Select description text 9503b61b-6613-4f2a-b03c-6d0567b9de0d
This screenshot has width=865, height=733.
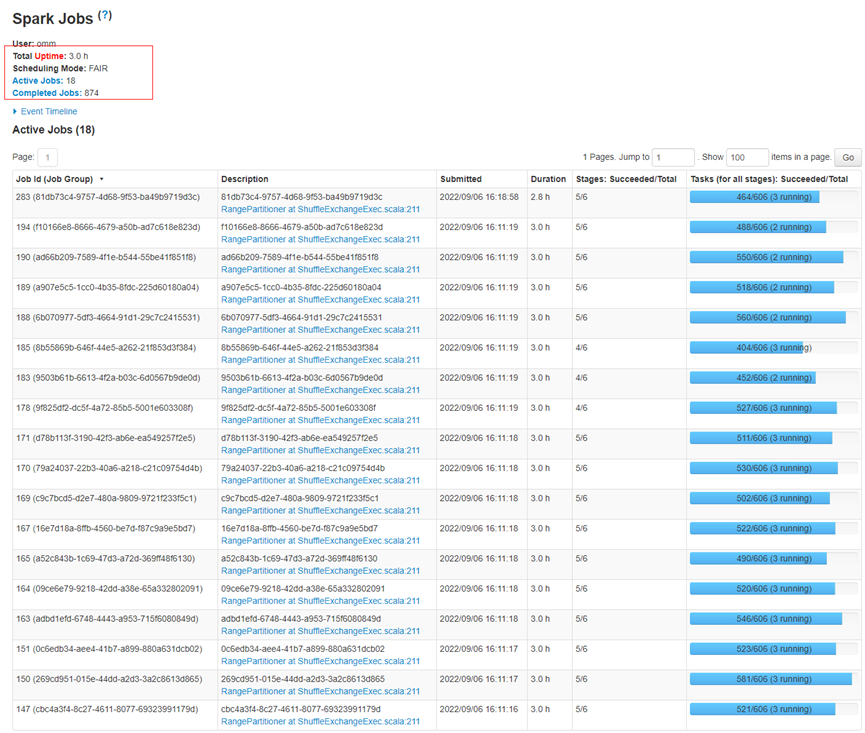click(x=302, y=378)
